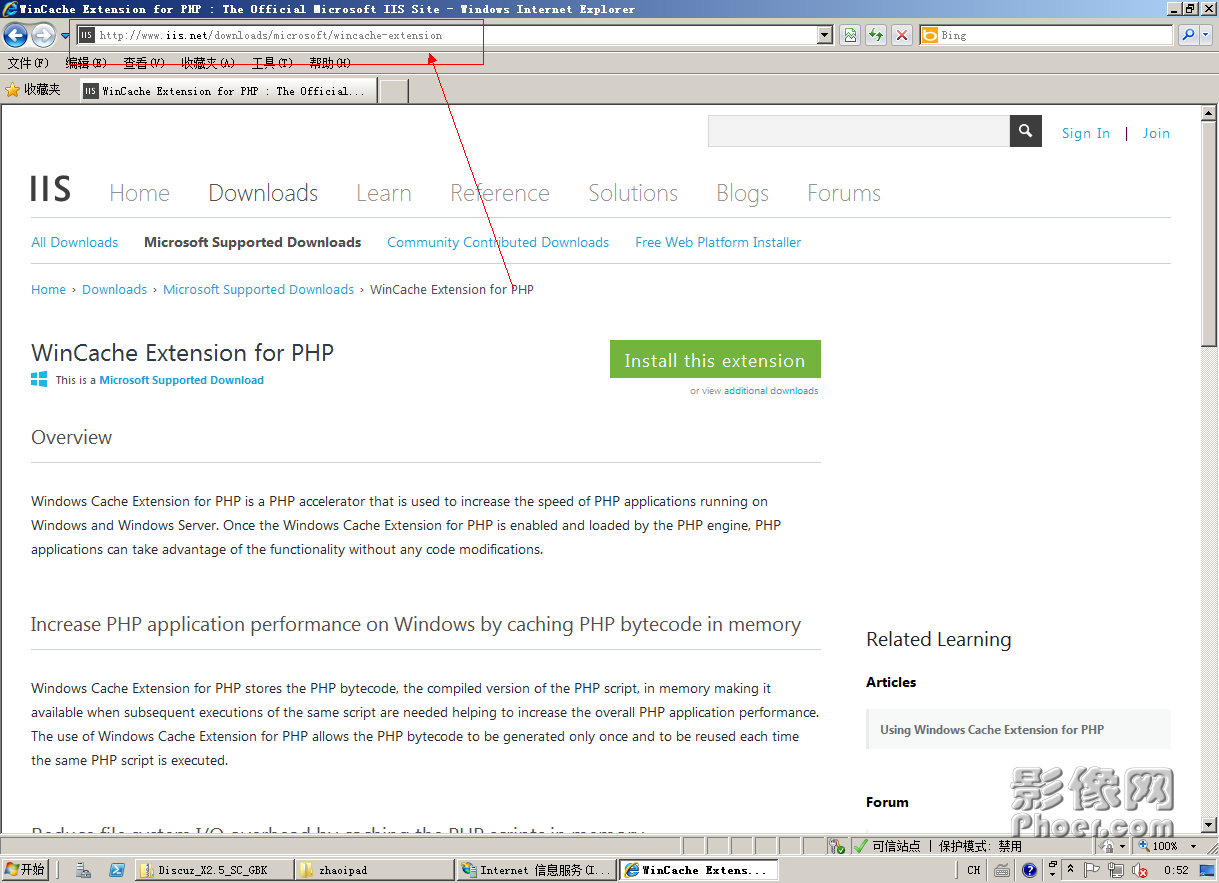This screenshot has height=883, width=1219.
Task: Click the green Install this extension button
Action: click(x=715, y=360)
